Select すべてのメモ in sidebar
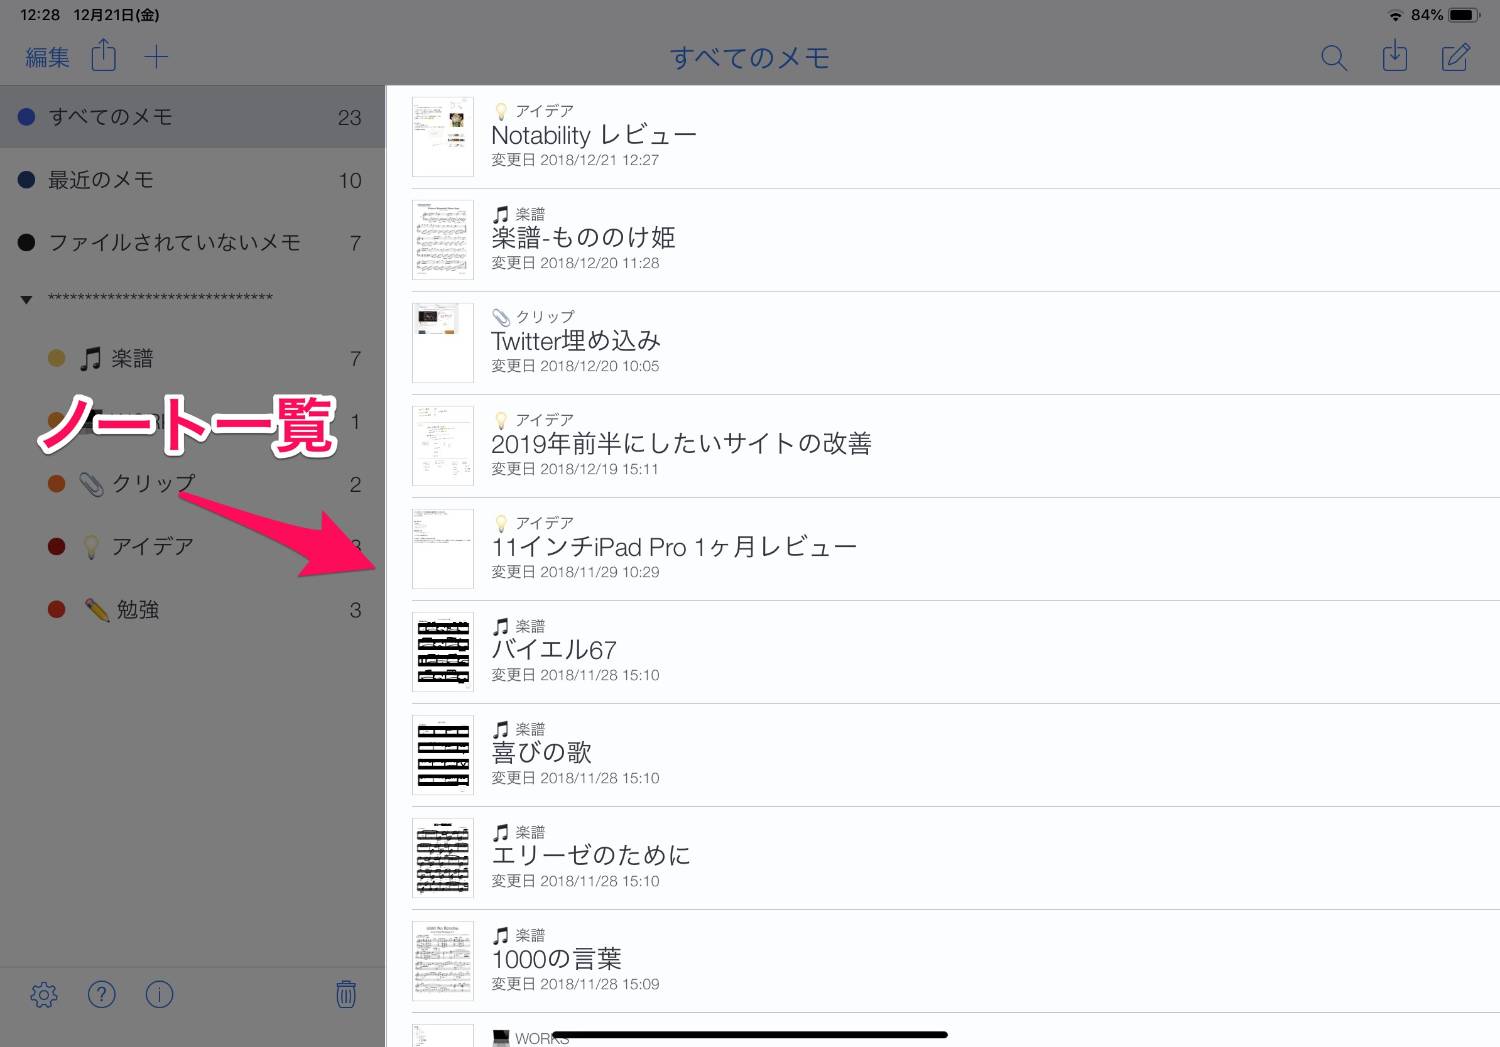The image size is (1500, 1047). click(192, 117)
